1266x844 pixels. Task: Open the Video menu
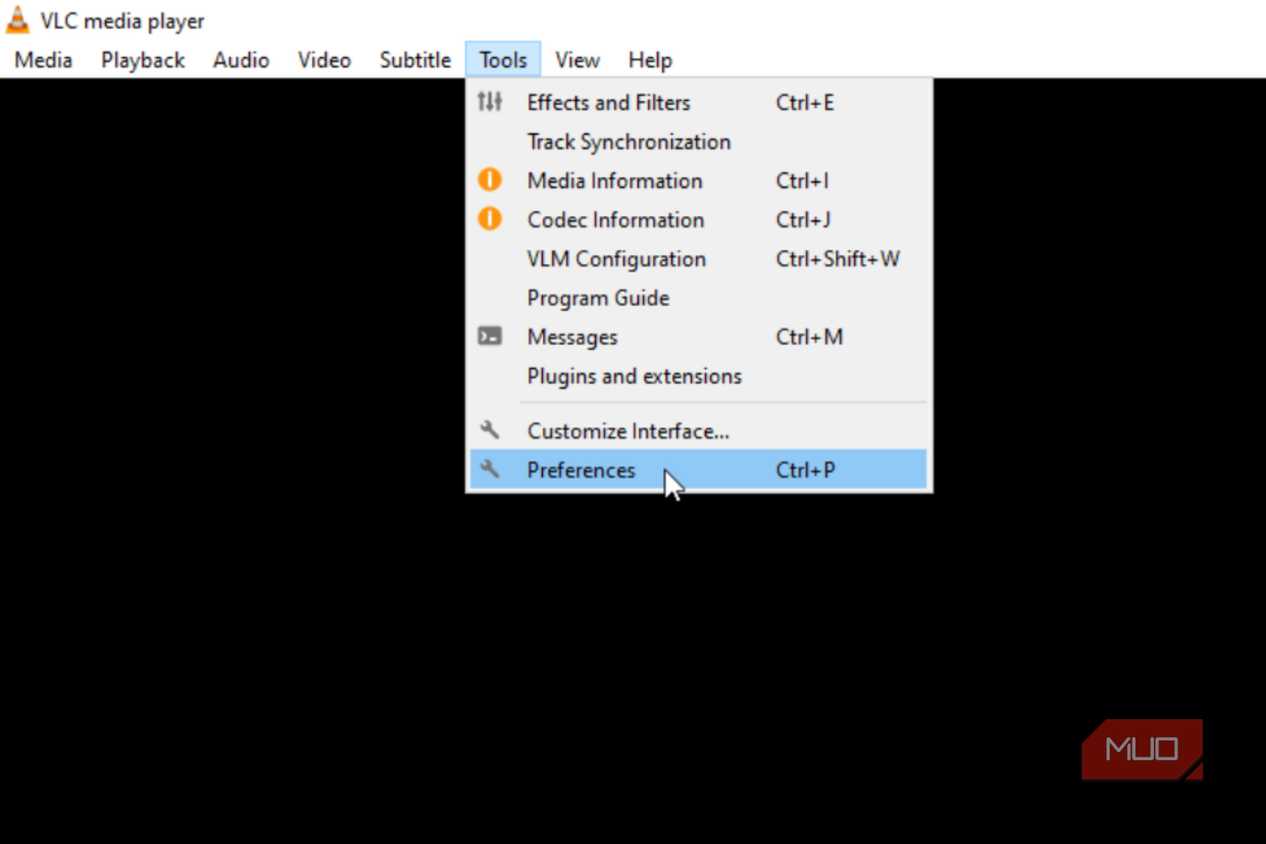[324, 60]
